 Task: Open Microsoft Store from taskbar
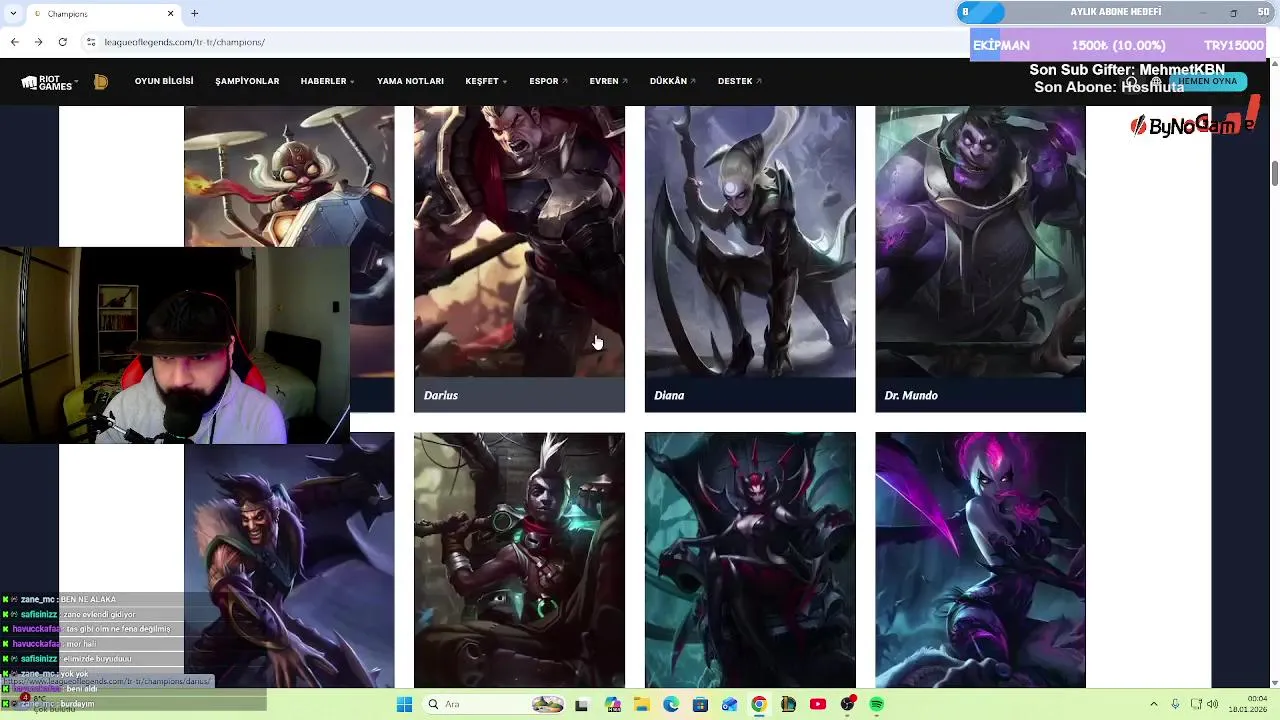click(x=700, y=705)
